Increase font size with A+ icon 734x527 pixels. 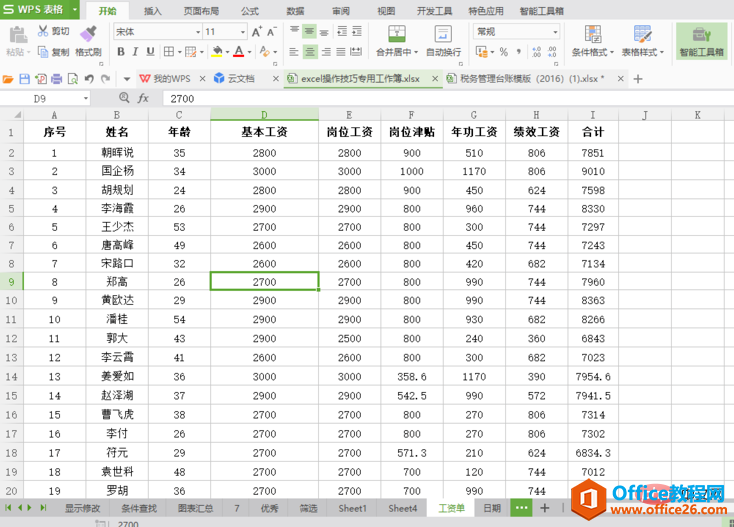pos(257,32)
